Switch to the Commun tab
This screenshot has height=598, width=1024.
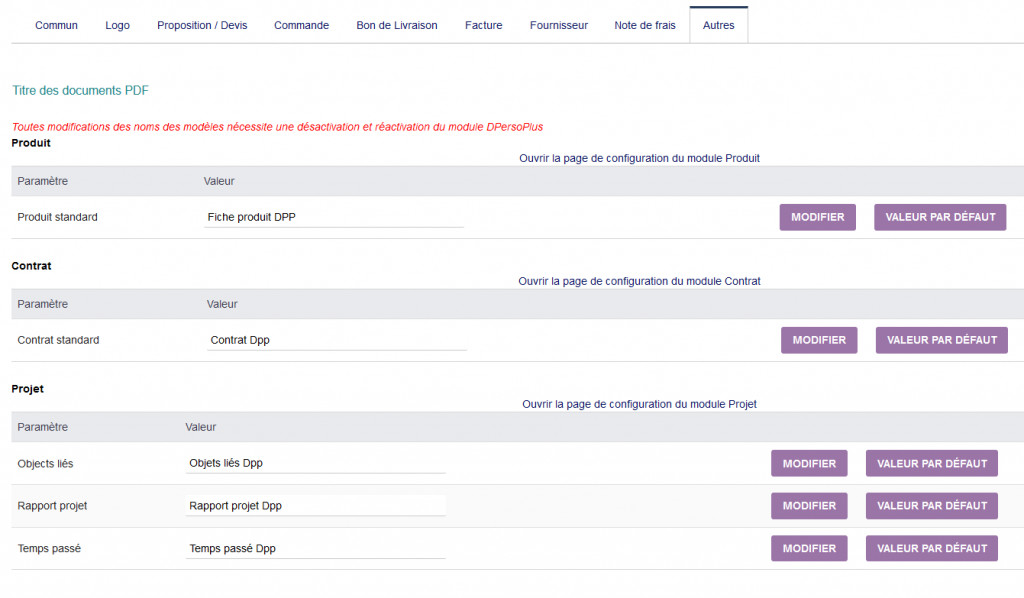click(56, 25)
